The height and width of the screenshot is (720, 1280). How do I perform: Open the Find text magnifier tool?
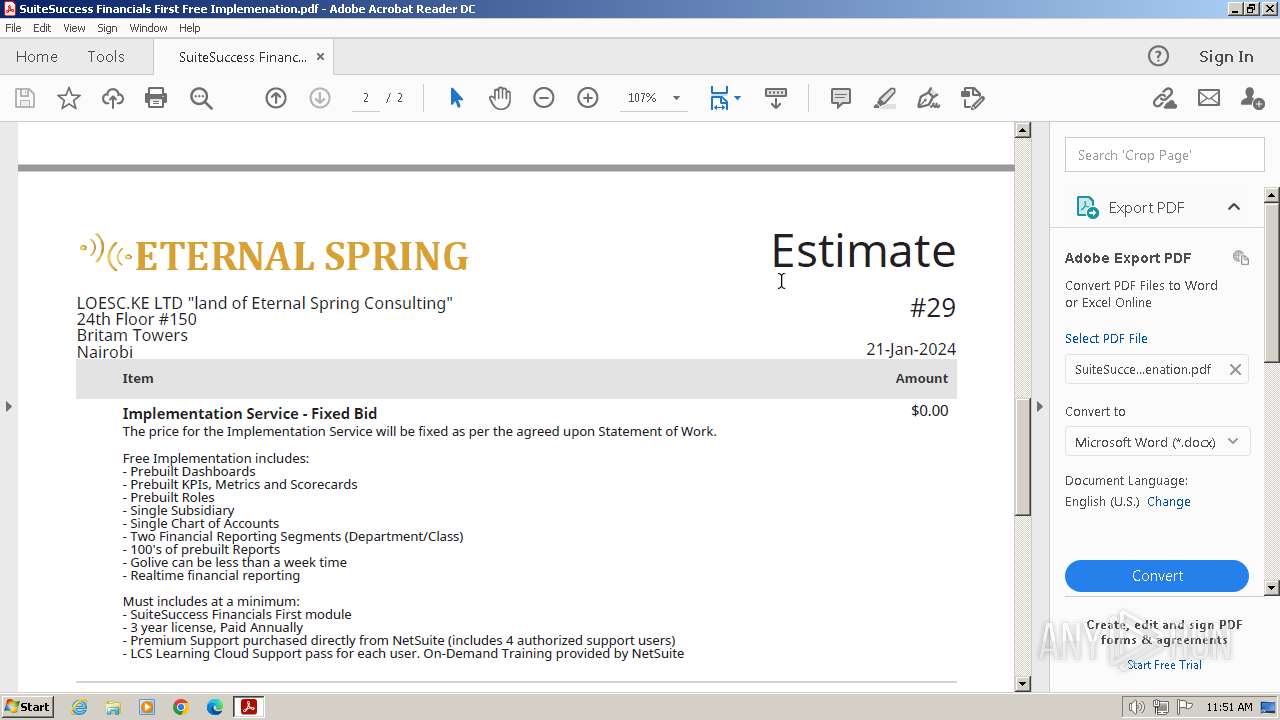tap(201, 98)
